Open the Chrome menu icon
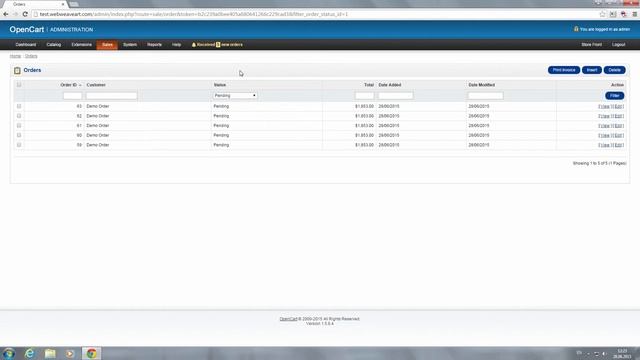 tap(635, 14)
